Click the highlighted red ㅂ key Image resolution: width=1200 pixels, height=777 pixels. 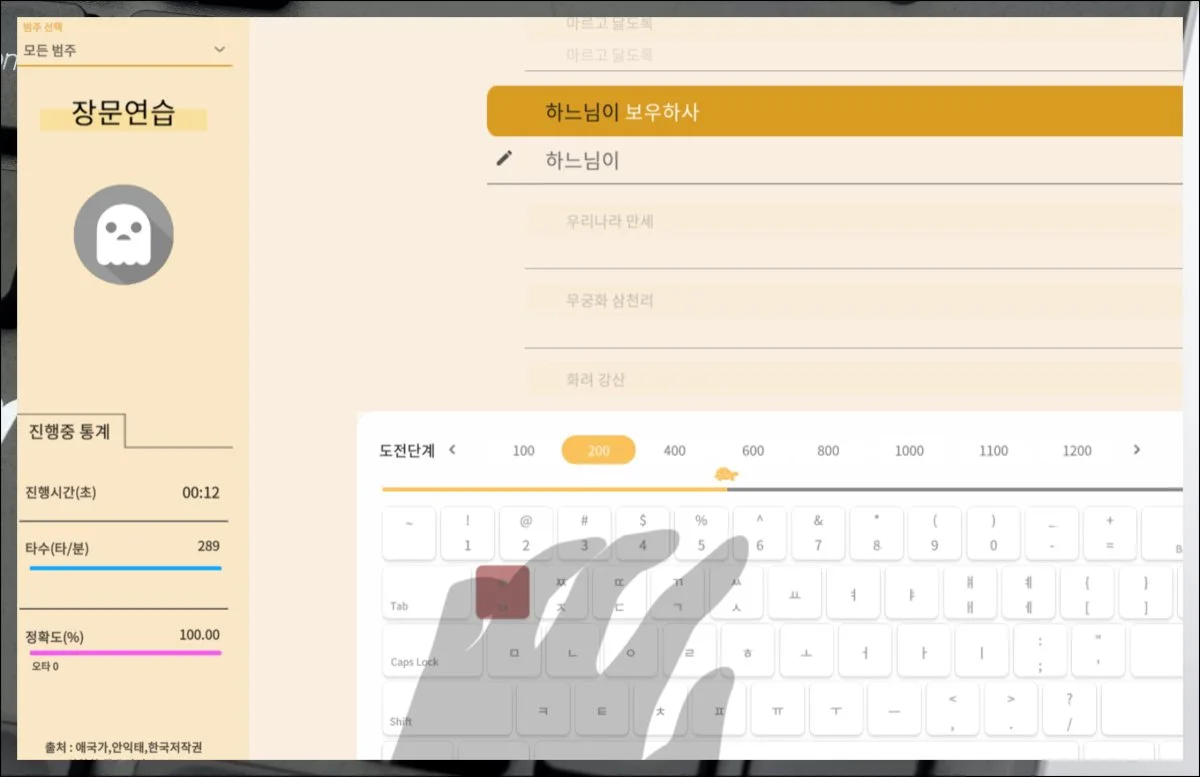[x=501, y=592]
